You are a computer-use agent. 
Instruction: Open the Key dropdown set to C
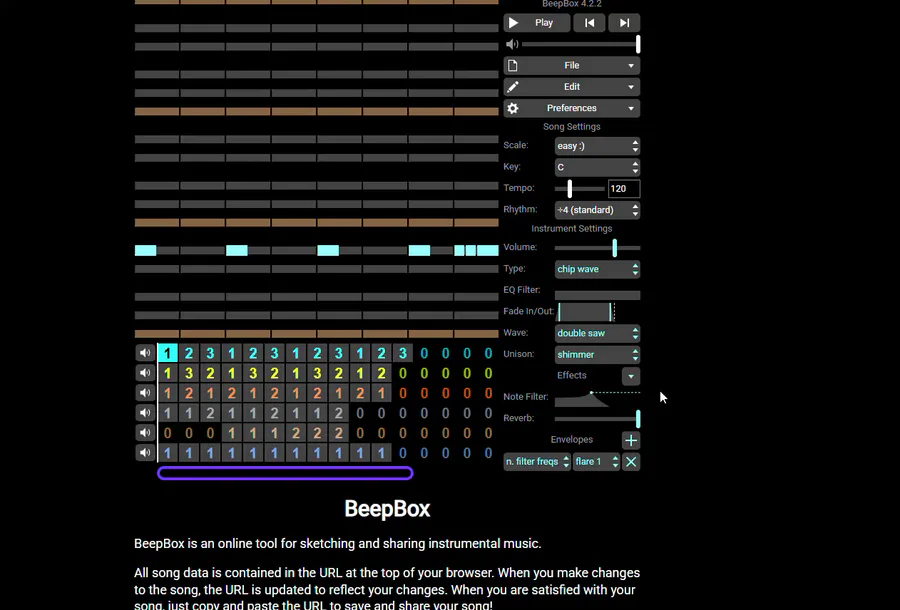[597, 167]
